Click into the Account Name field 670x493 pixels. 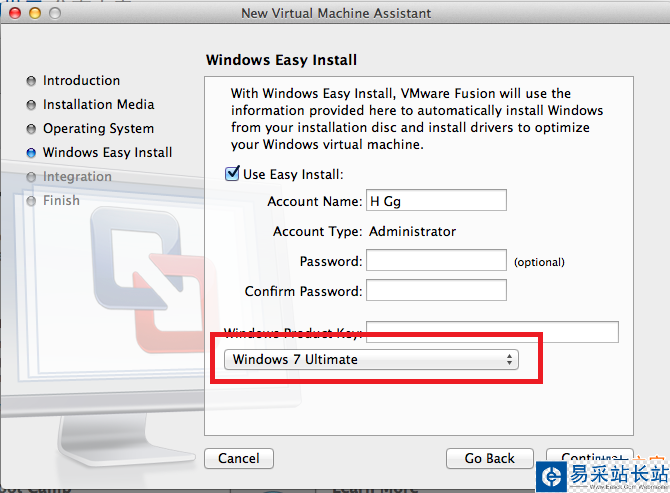click(436, 200)
